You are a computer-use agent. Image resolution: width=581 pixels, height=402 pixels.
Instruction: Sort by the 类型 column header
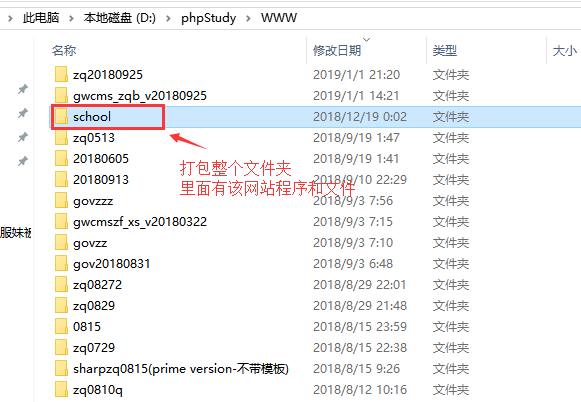pyautogui.click(x=444, y=50)
